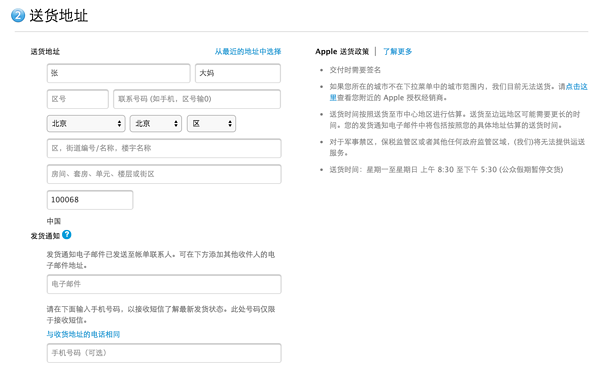Click the 区号 area code field
590x365 pixels.
click(78, 99)
